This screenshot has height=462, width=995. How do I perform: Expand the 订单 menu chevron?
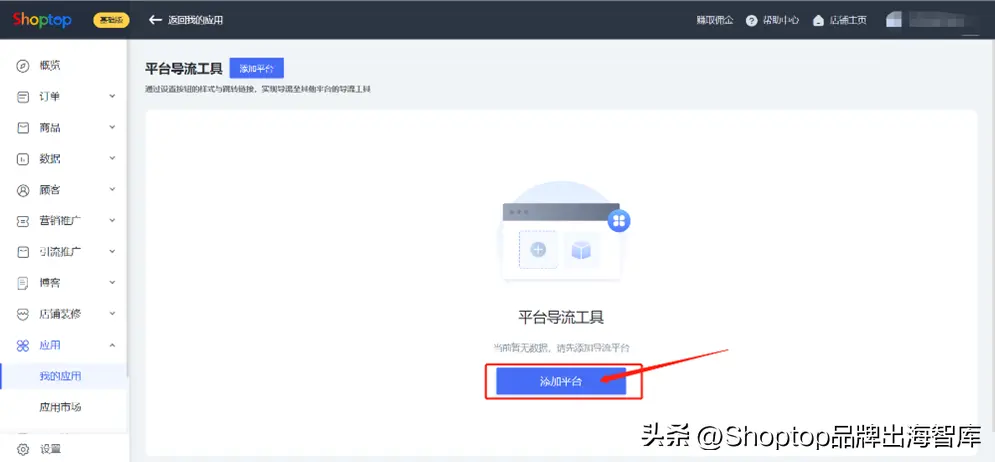pos(112,96)
